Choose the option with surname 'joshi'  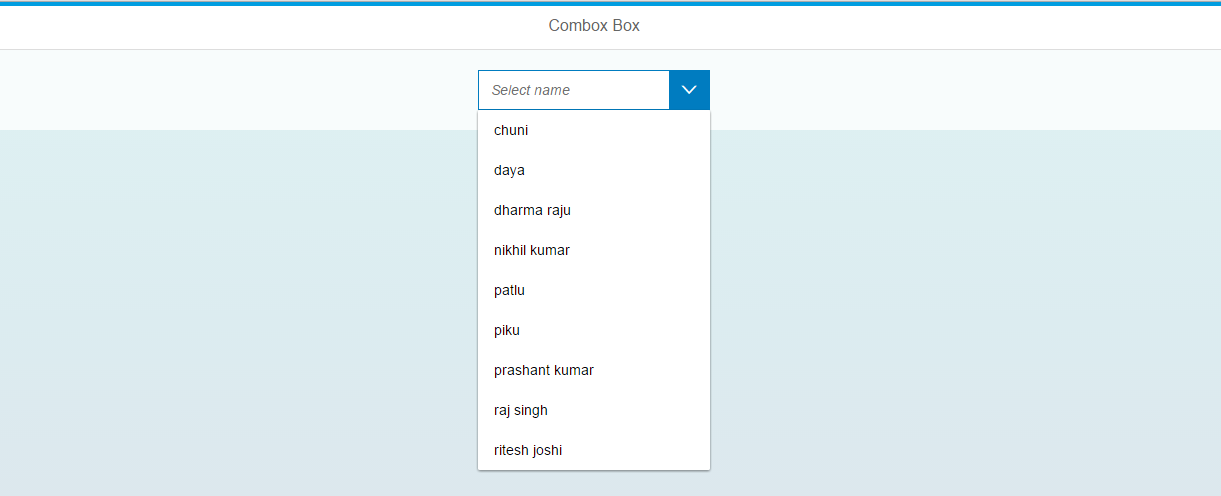[594, 450]
